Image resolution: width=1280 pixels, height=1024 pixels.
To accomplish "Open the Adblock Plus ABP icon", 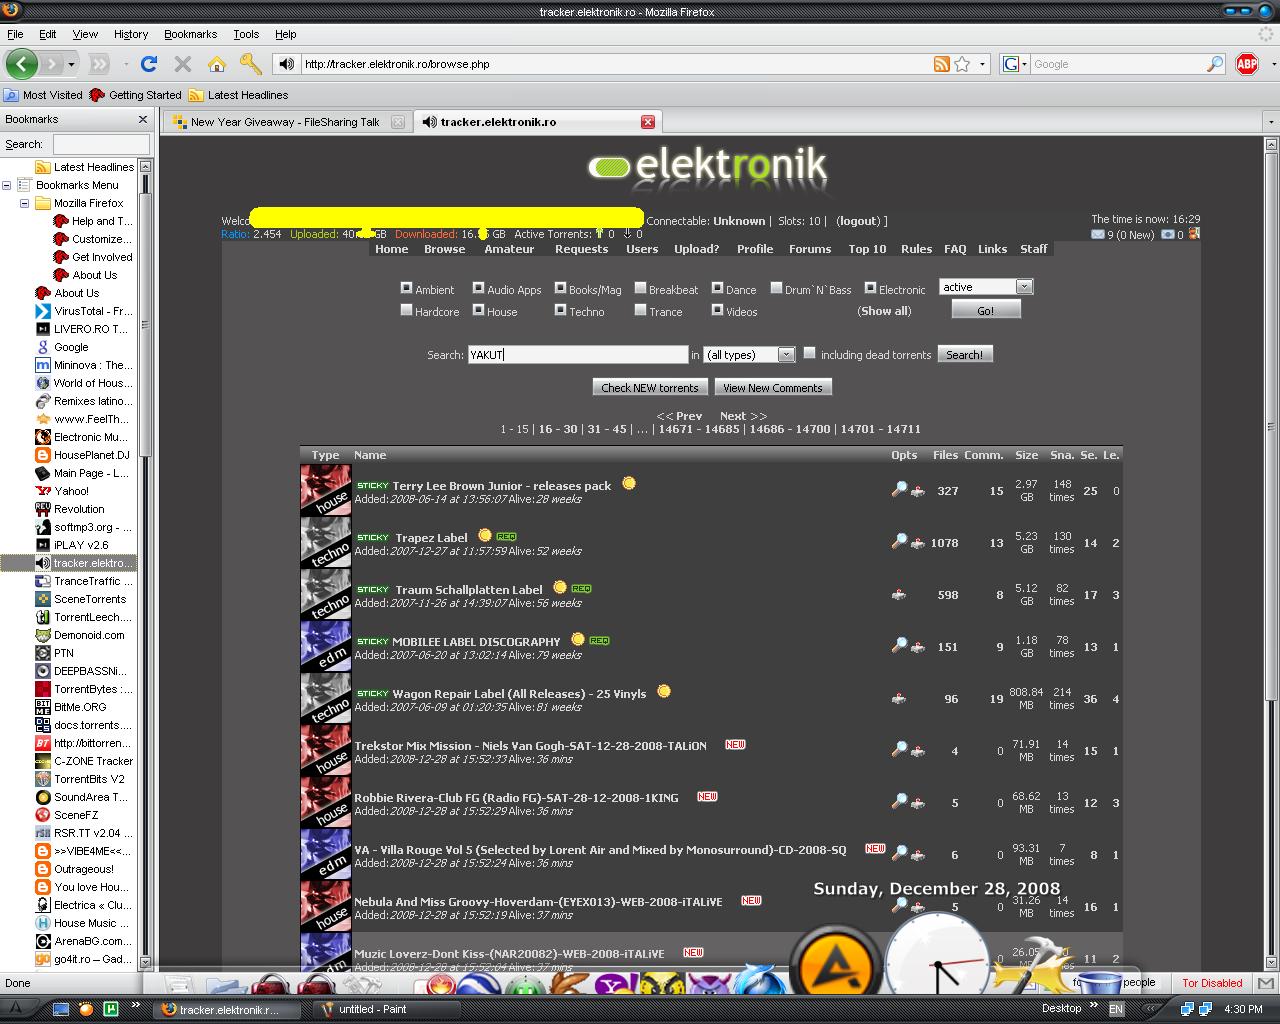I will 1247,64.
